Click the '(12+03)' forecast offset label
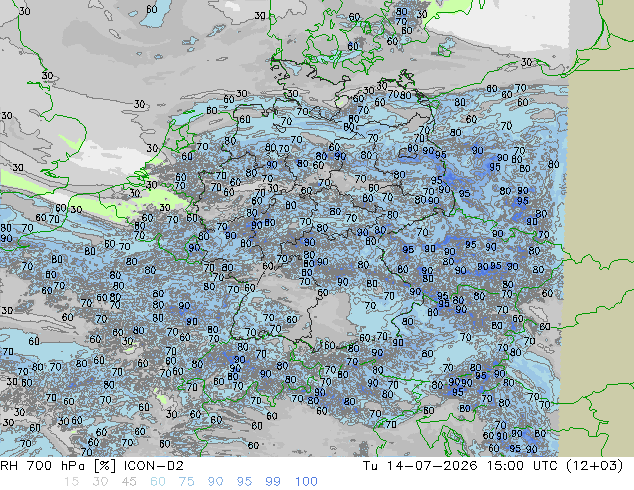 (x=594, y=466)
